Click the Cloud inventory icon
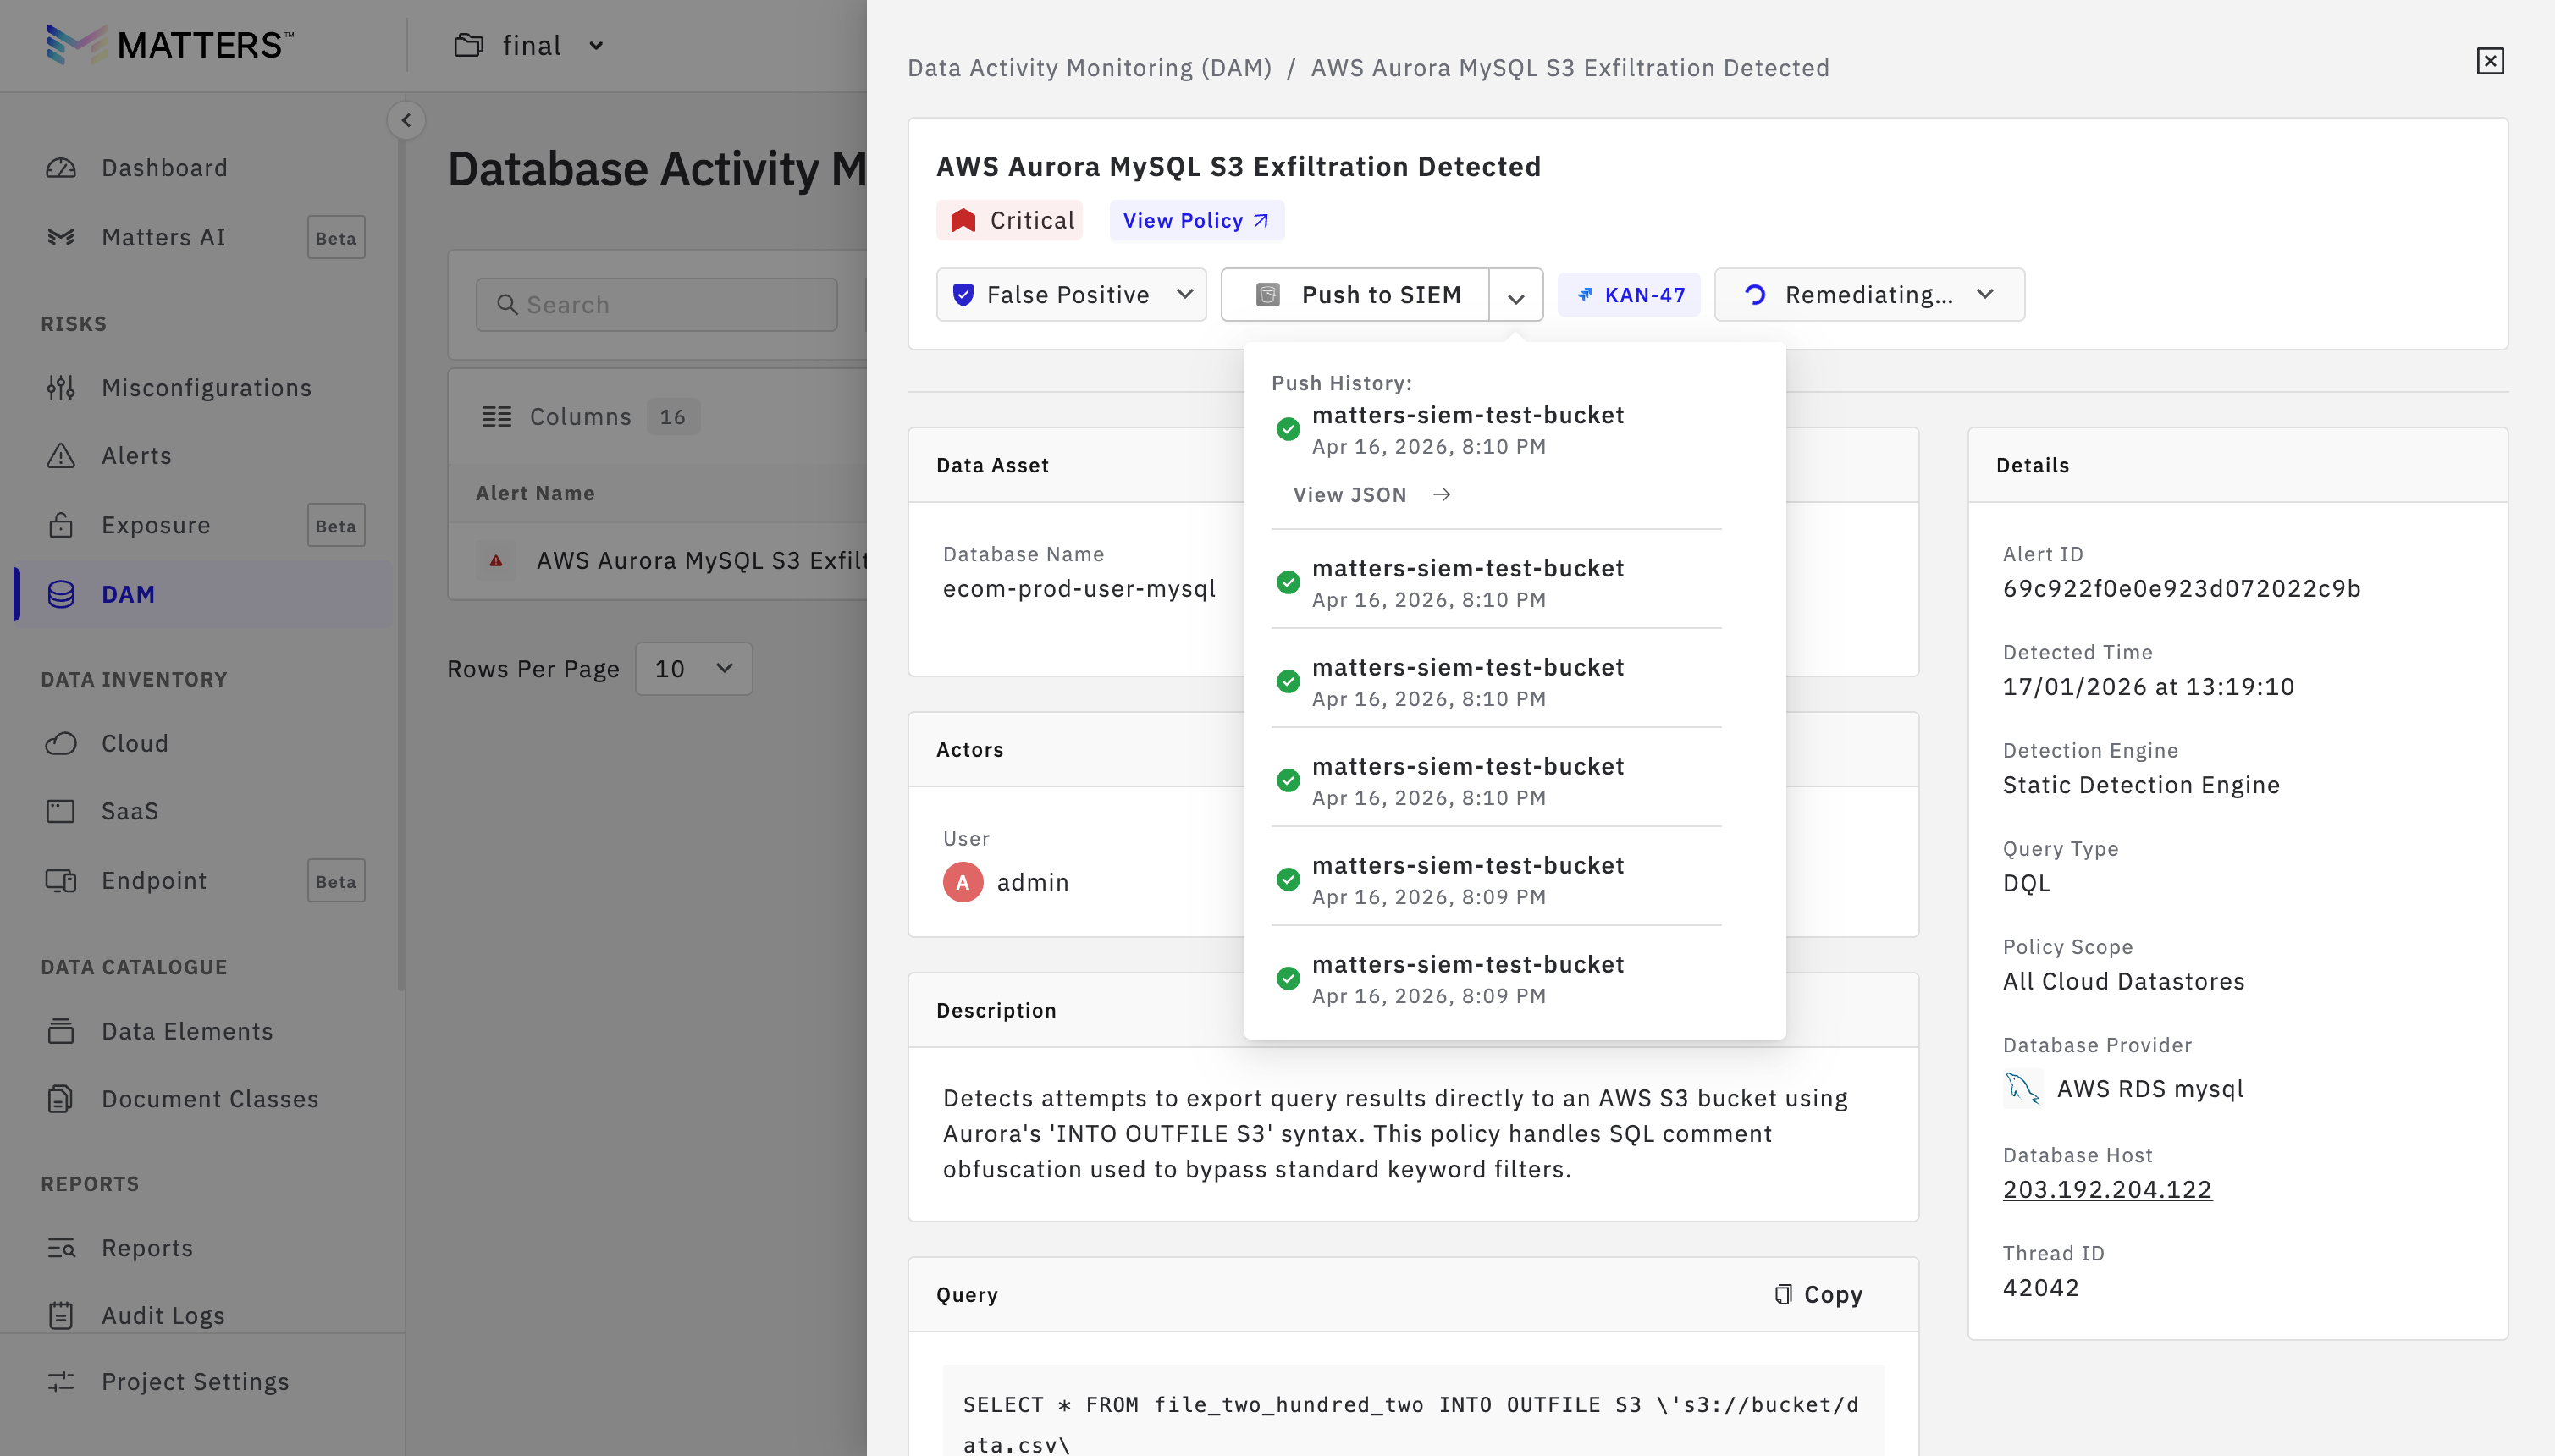Screen dimensions: 2555x1456 (61, 743)
